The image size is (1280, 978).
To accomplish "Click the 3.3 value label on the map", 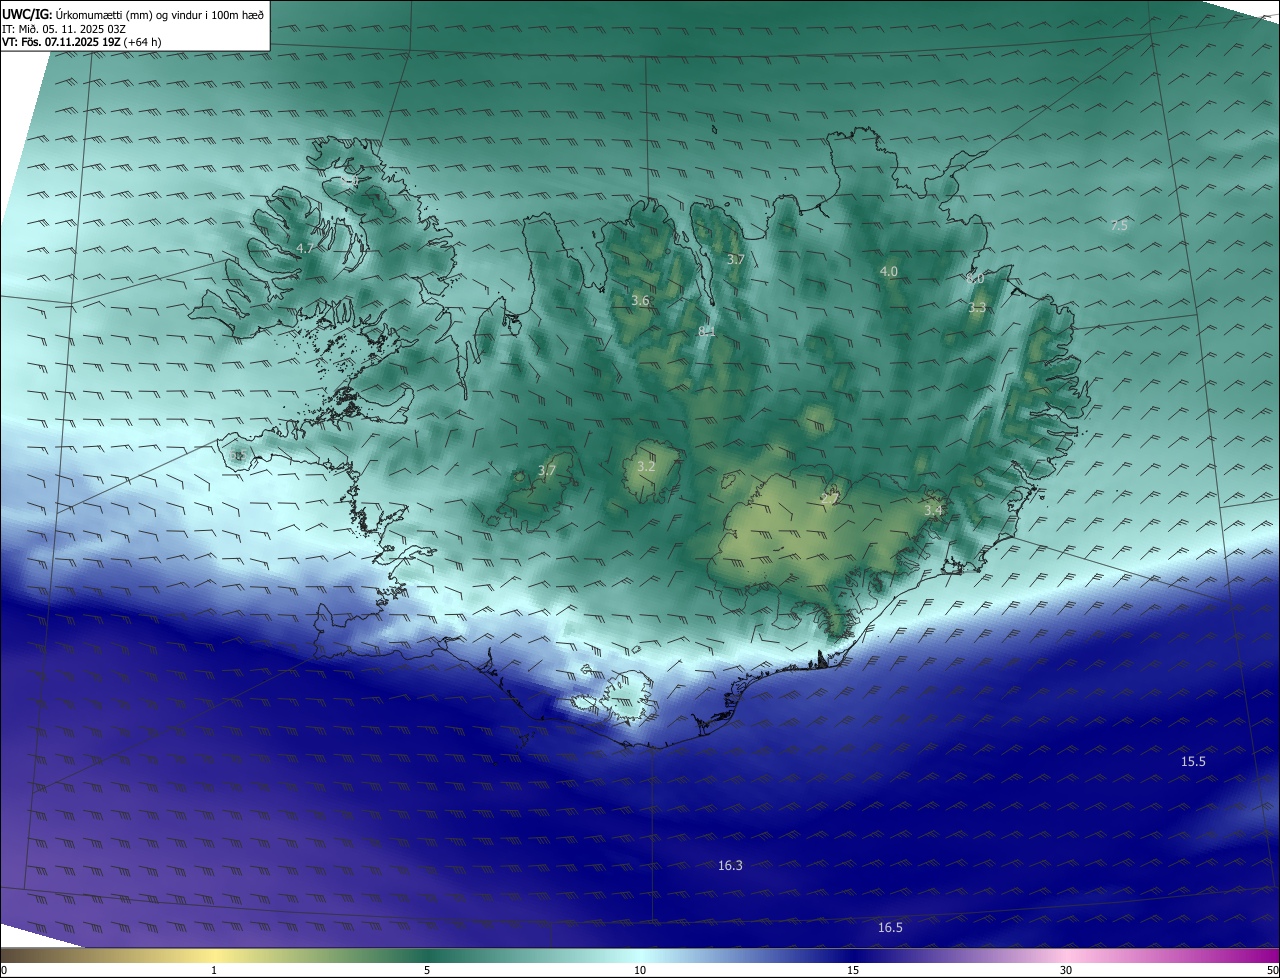I will [977, 308].
